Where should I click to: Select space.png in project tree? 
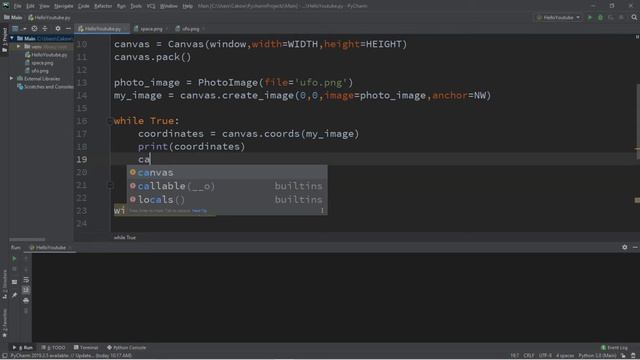[x=40, y=63]
